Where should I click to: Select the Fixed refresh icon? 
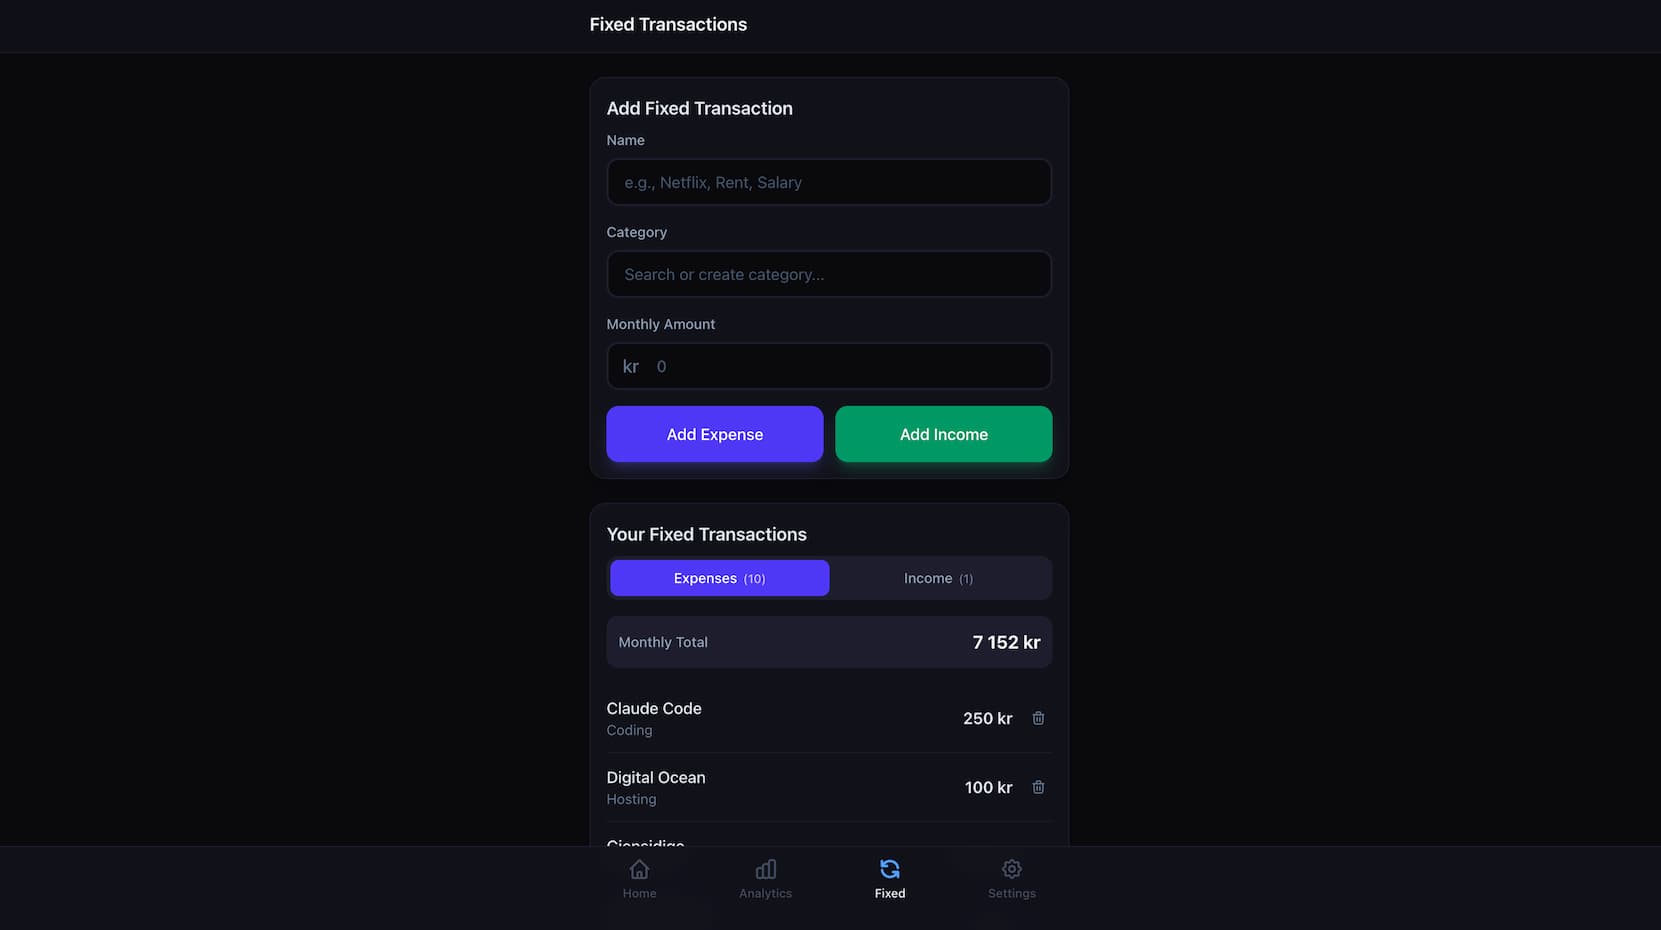point(889,870)
